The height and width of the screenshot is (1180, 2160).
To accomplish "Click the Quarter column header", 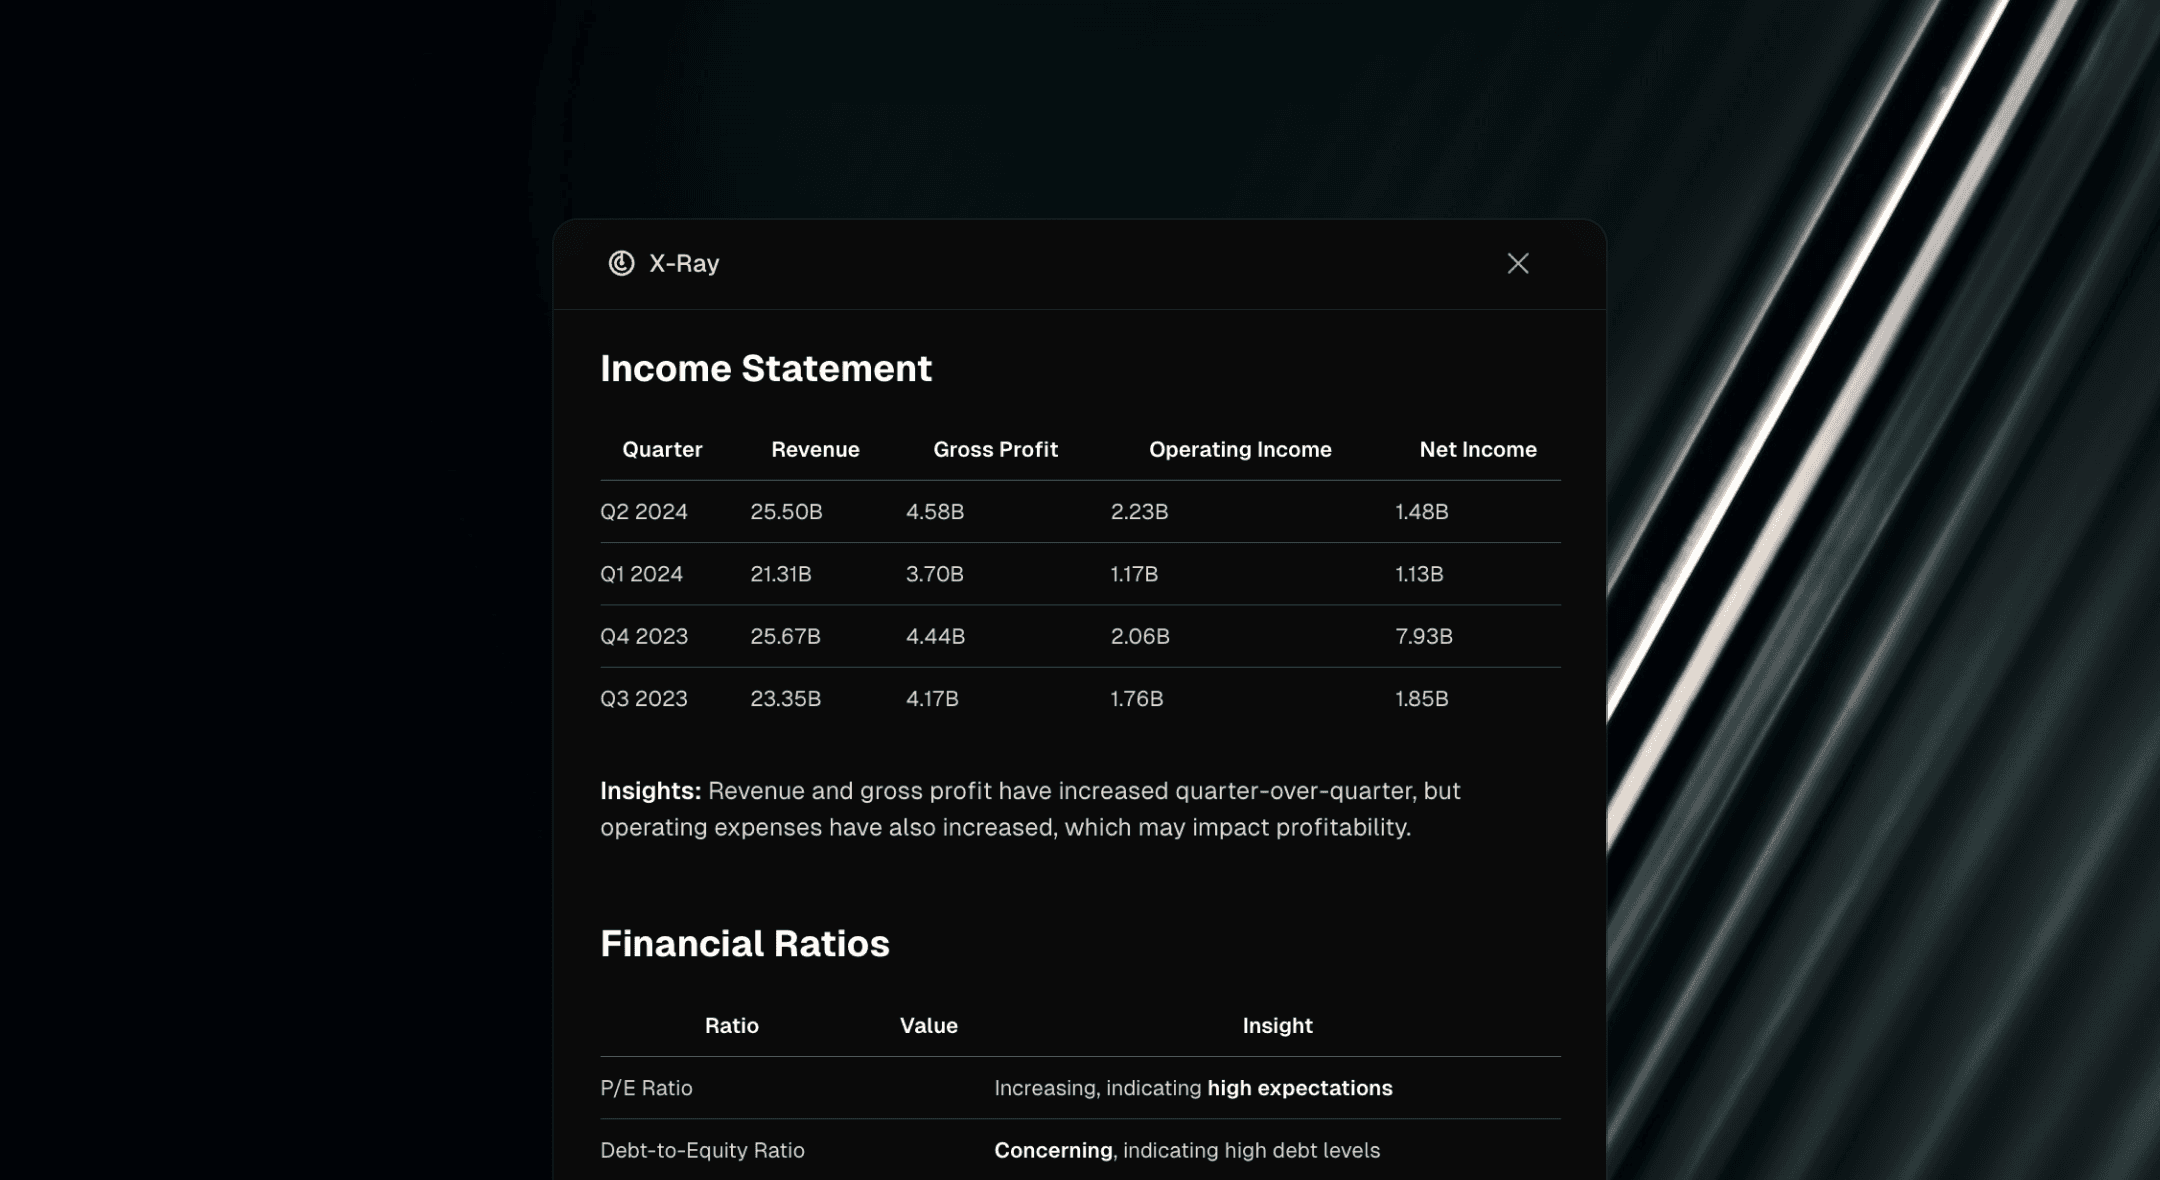I will [x=662, y=449].
